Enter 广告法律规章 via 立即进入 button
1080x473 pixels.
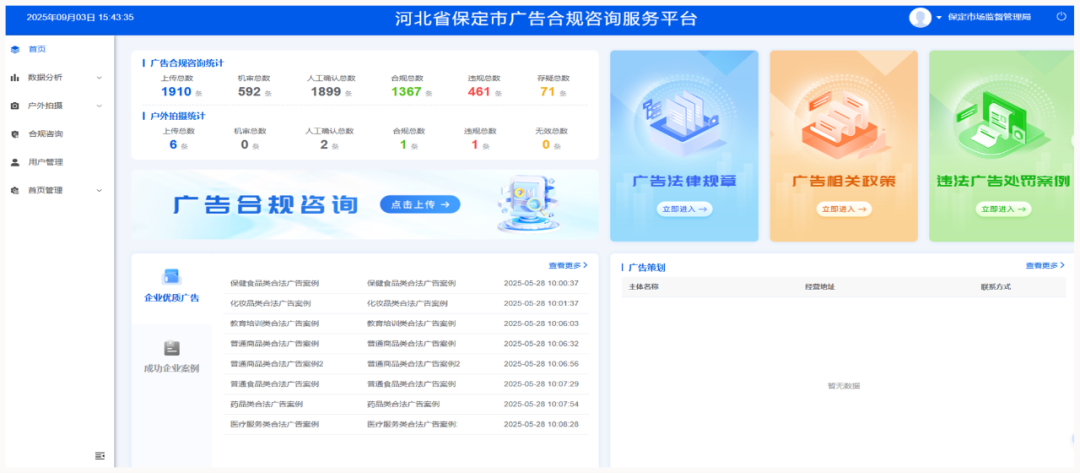point(684,209)
